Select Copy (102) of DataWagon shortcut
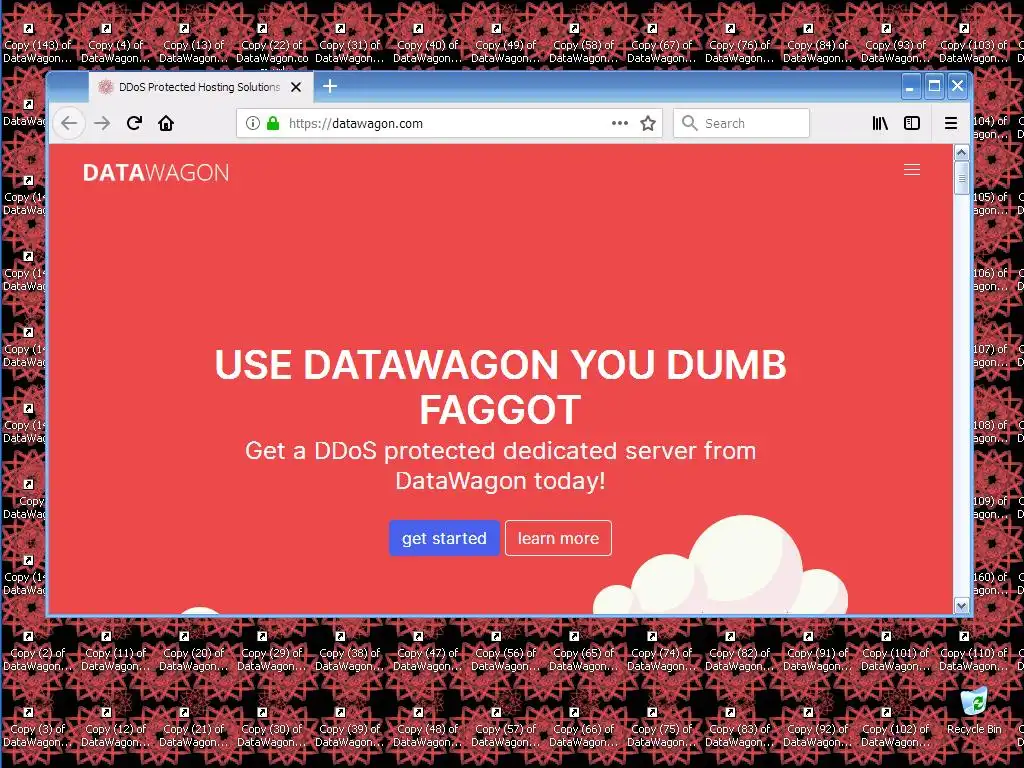1024x768 pixels. tap(895, 727)
